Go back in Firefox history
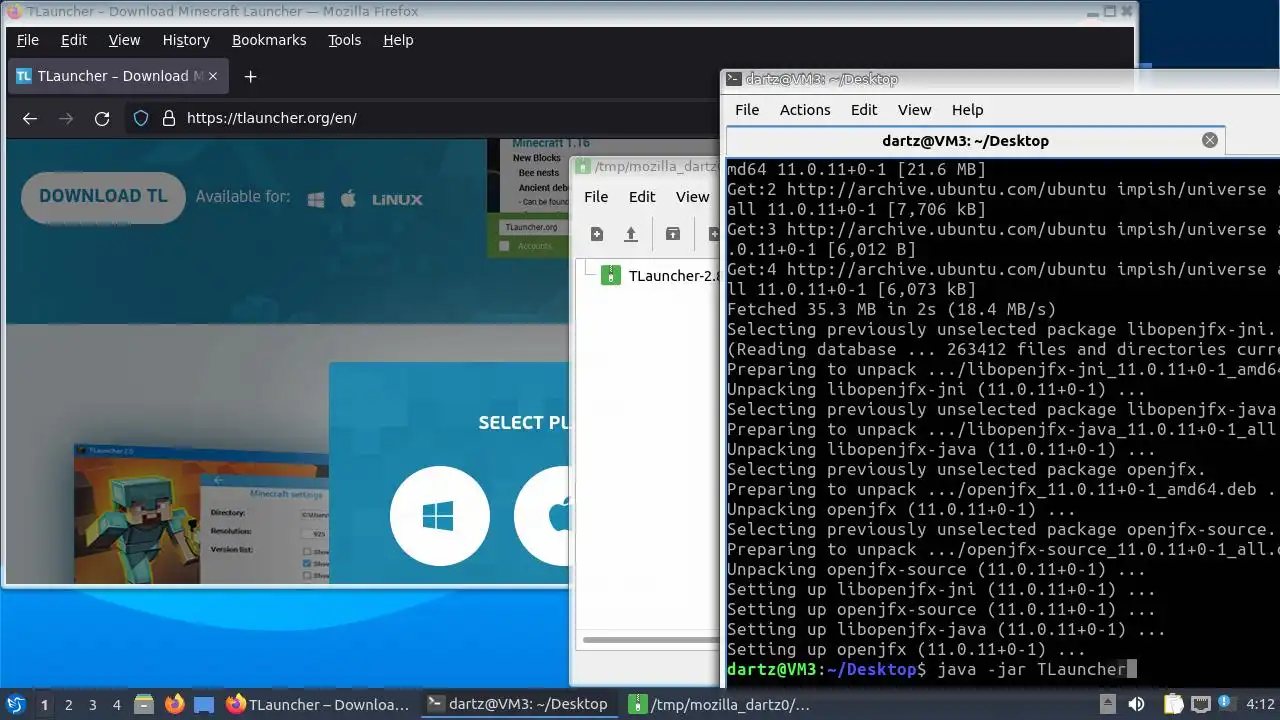The image size is (1280, 720). coord(30,118)
